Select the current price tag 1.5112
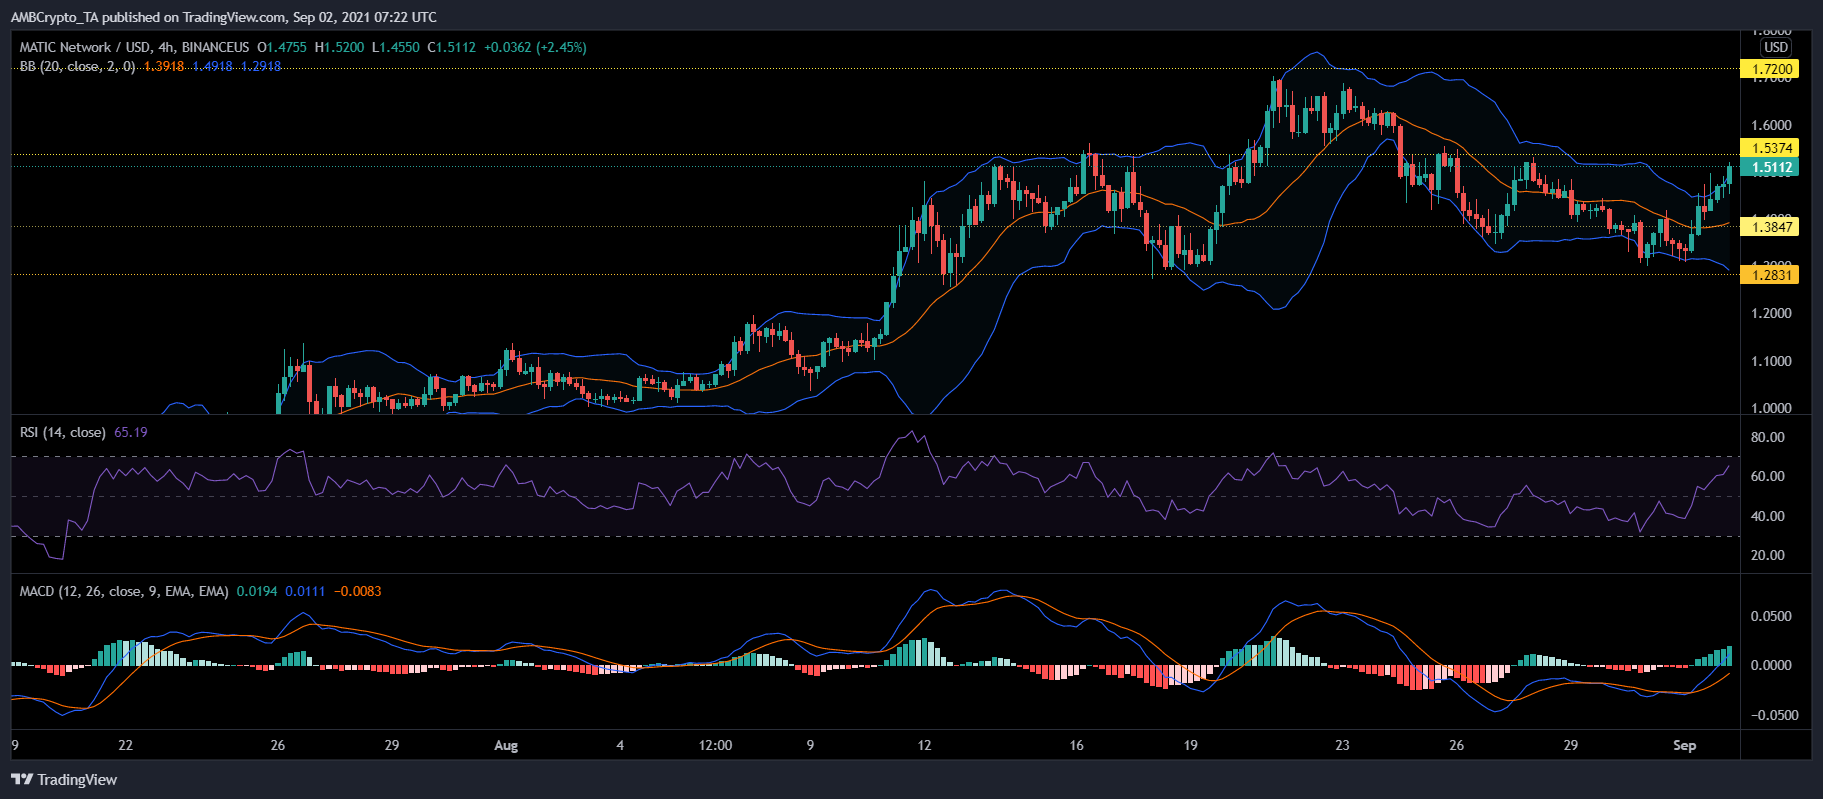 pyautogui.click(x=1770, y=167)
